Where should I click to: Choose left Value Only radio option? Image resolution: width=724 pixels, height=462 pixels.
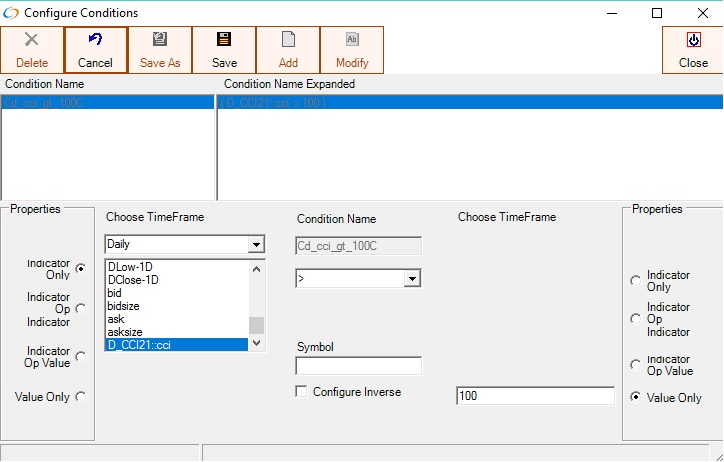coord(81,396)
